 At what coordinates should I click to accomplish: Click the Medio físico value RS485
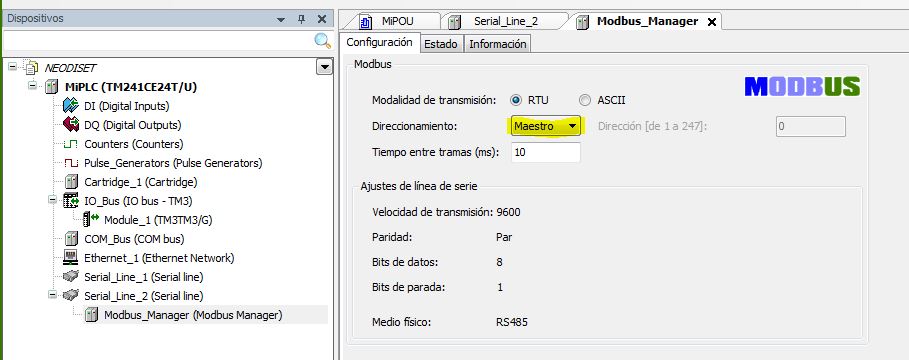512,322
